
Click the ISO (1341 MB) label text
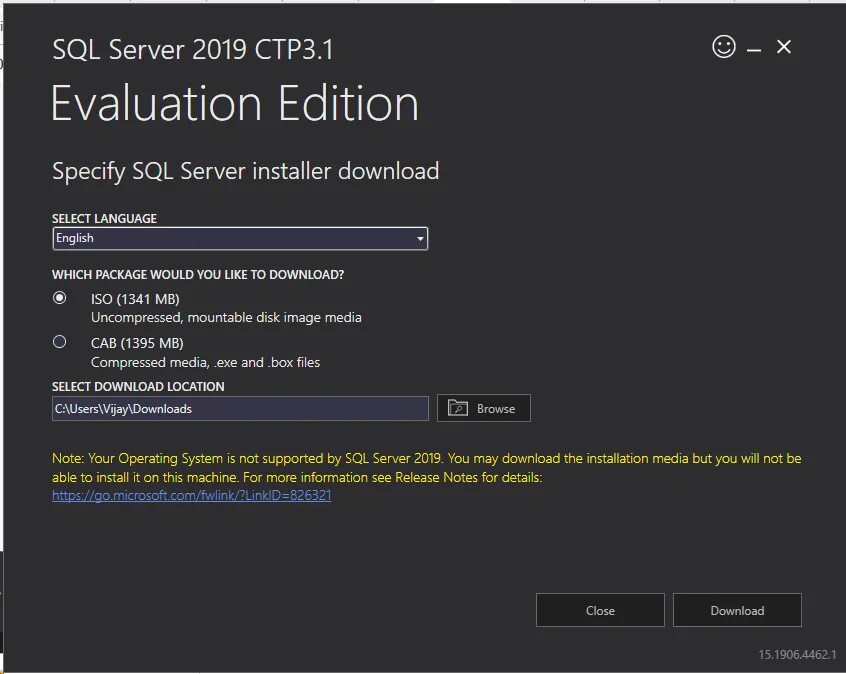tap(135, 299)
